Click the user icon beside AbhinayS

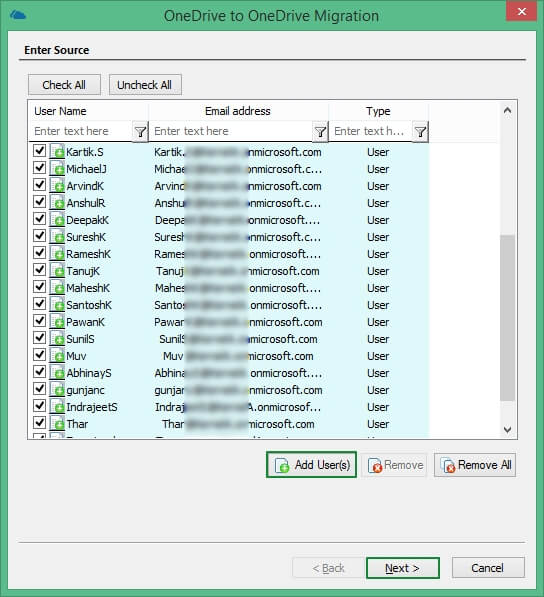click(x=57, y=373)
